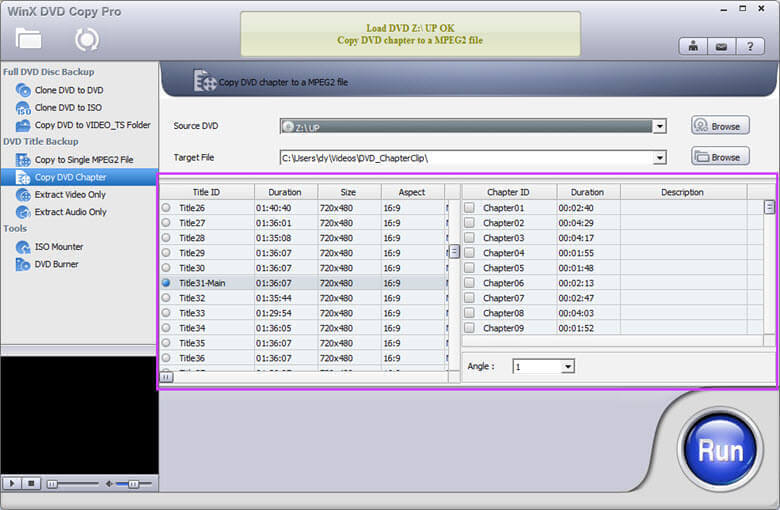
Task: Click Browse button for Source DVD
Action: click(720, 126)
